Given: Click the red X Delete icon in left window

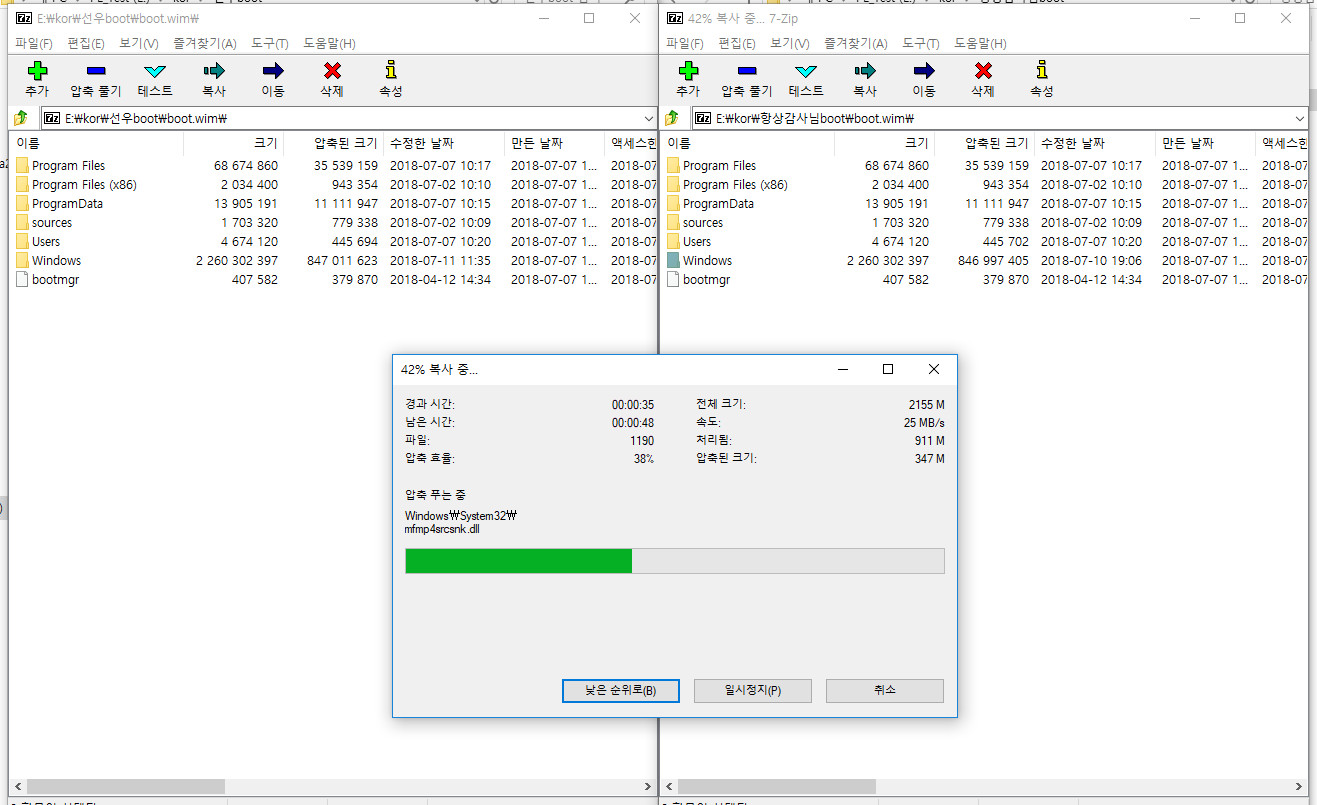Looking at the screenshot, I should click(332, 71).
